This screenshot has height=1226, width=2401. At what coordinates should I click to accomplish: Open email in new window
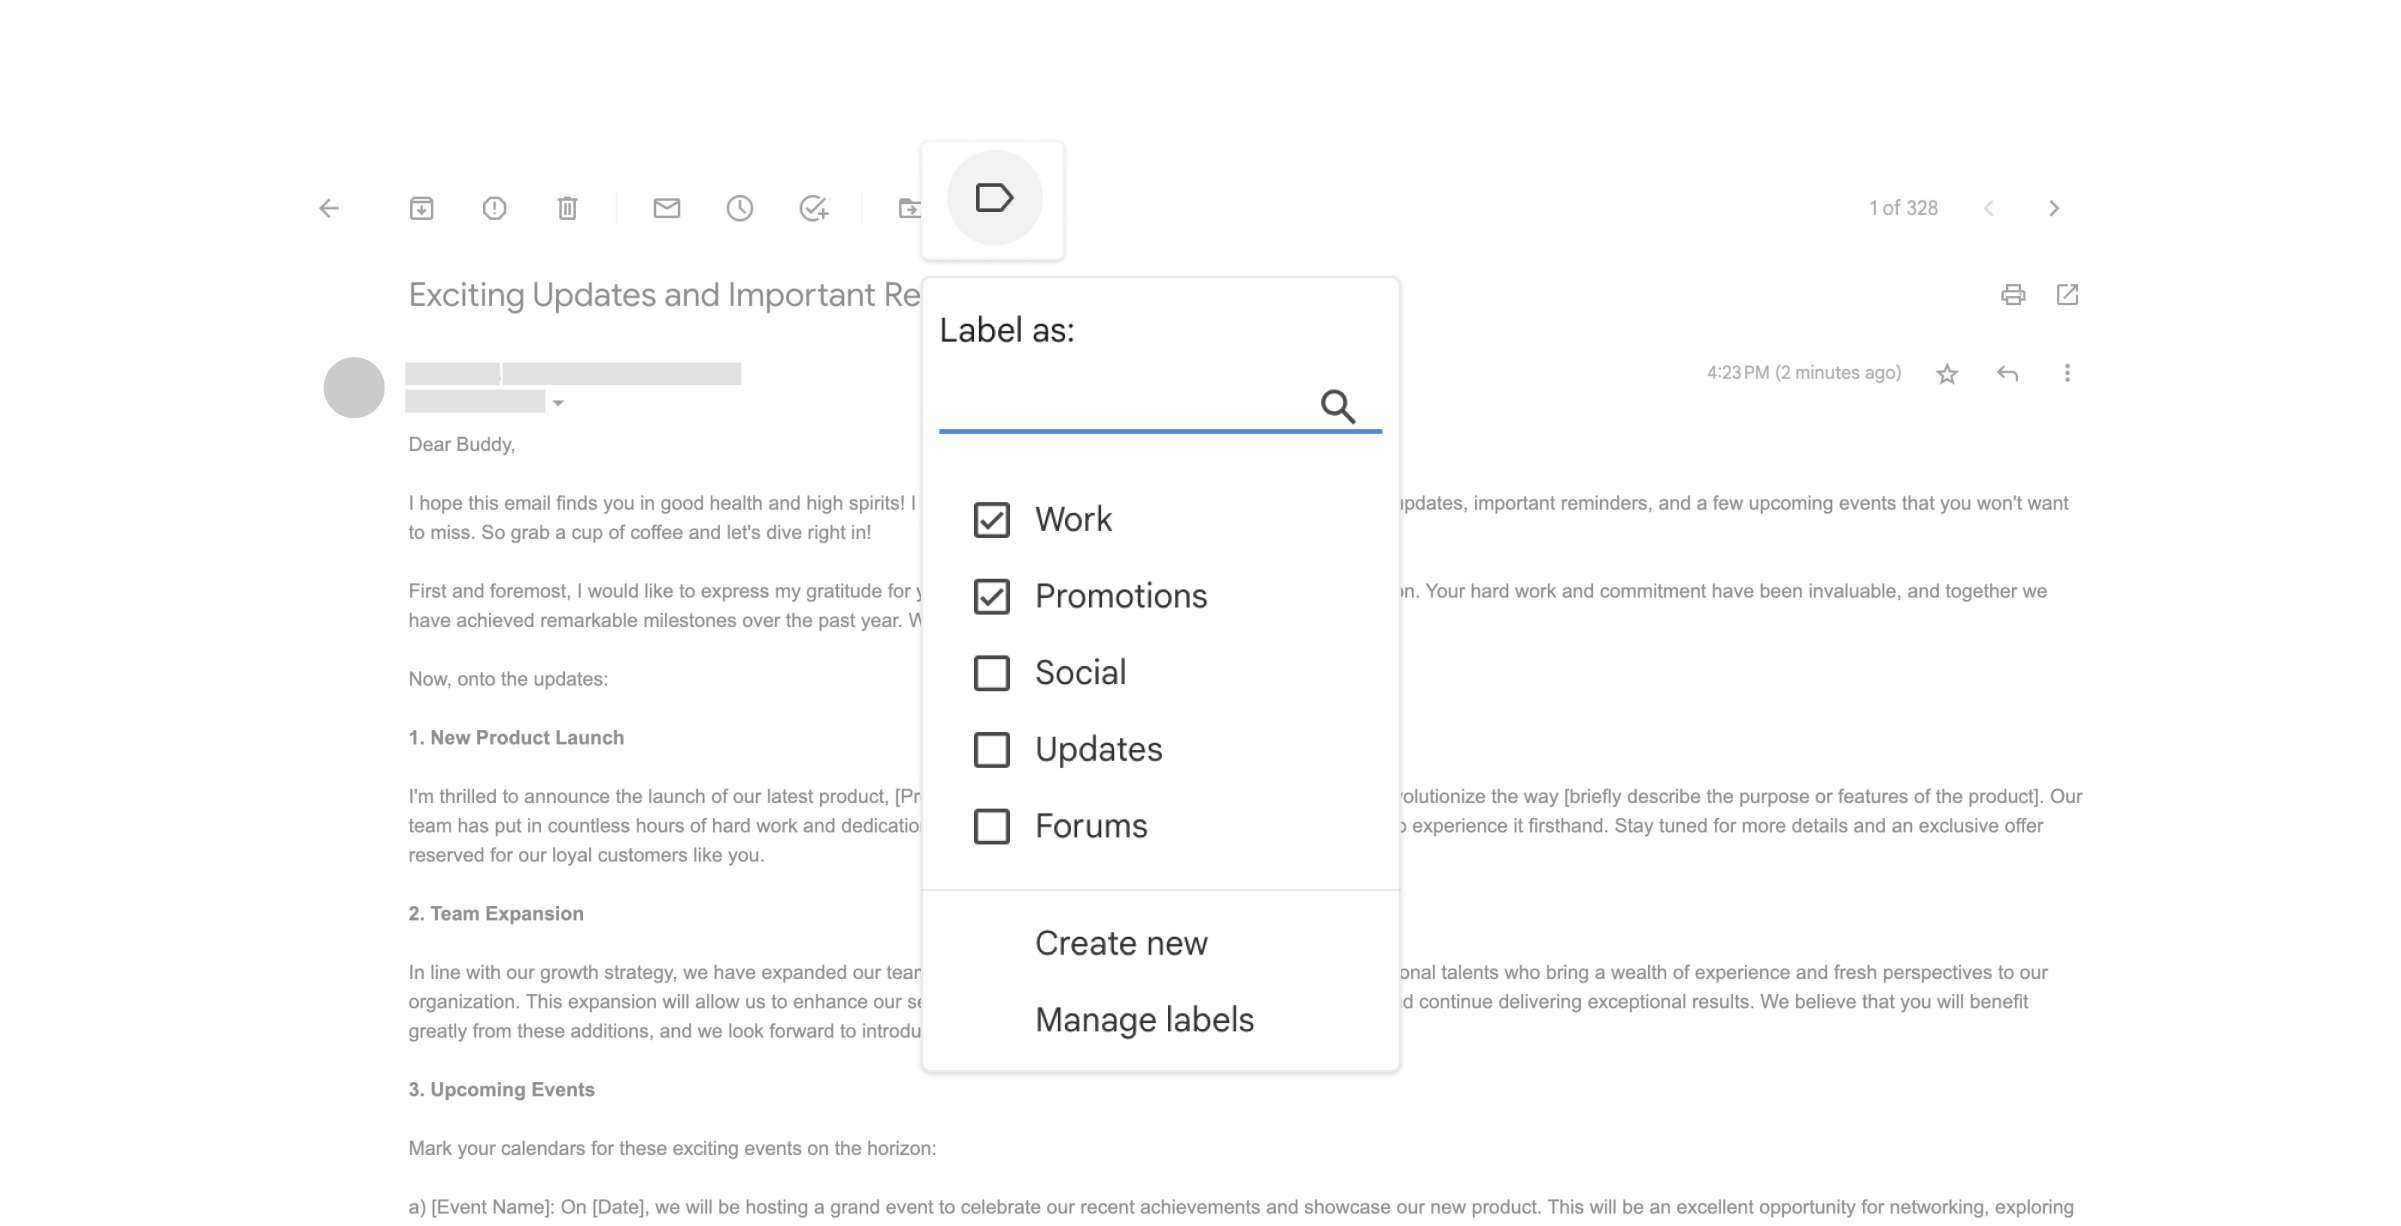pyautogui.click(x=2067, y=295)
